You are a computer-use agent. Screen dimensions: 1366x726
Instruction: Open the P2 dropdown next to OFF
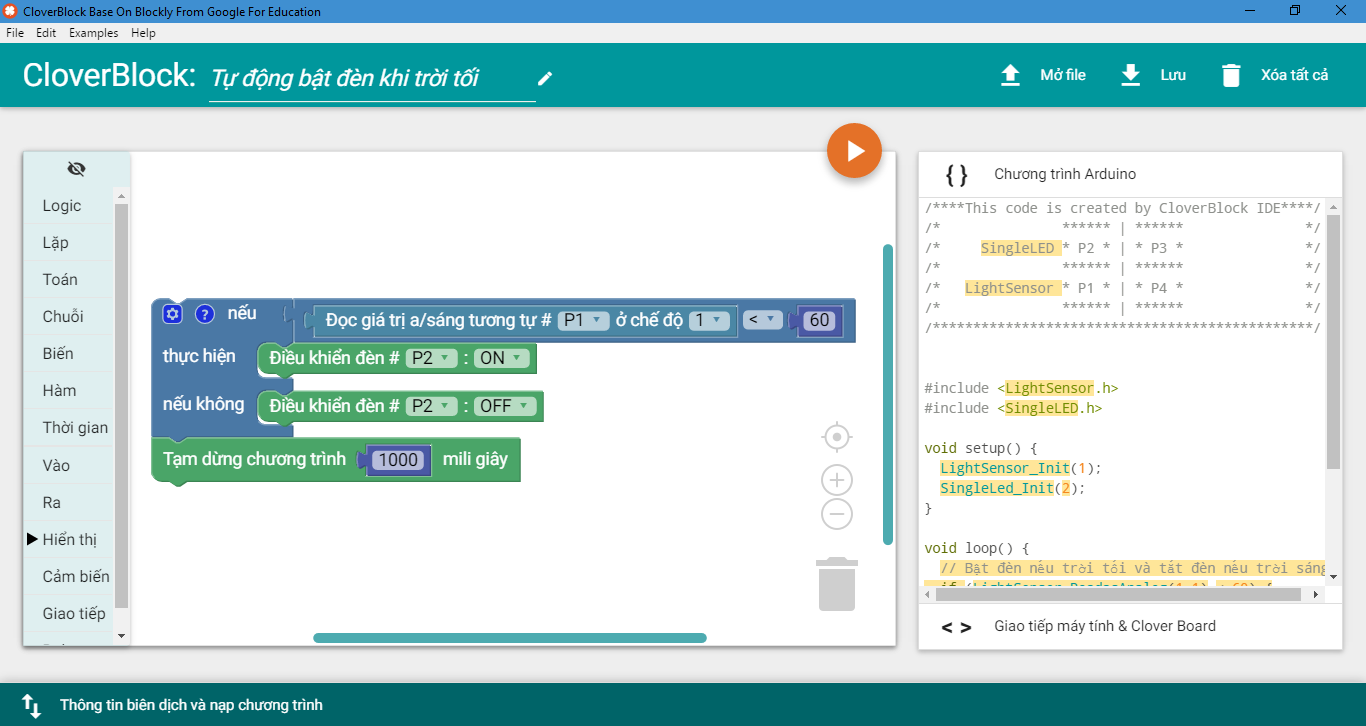point(431,406)
